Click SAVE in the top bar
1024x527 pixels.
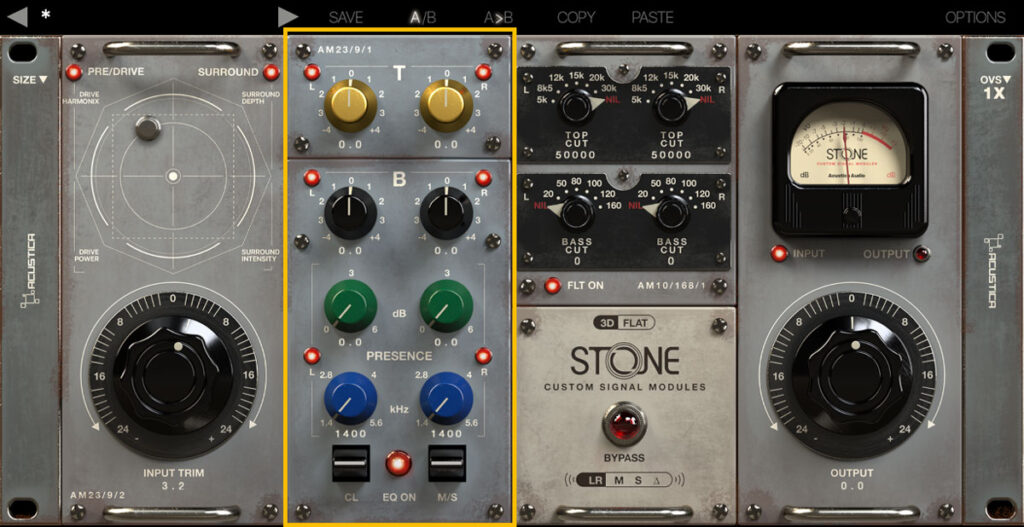[345, 18]
